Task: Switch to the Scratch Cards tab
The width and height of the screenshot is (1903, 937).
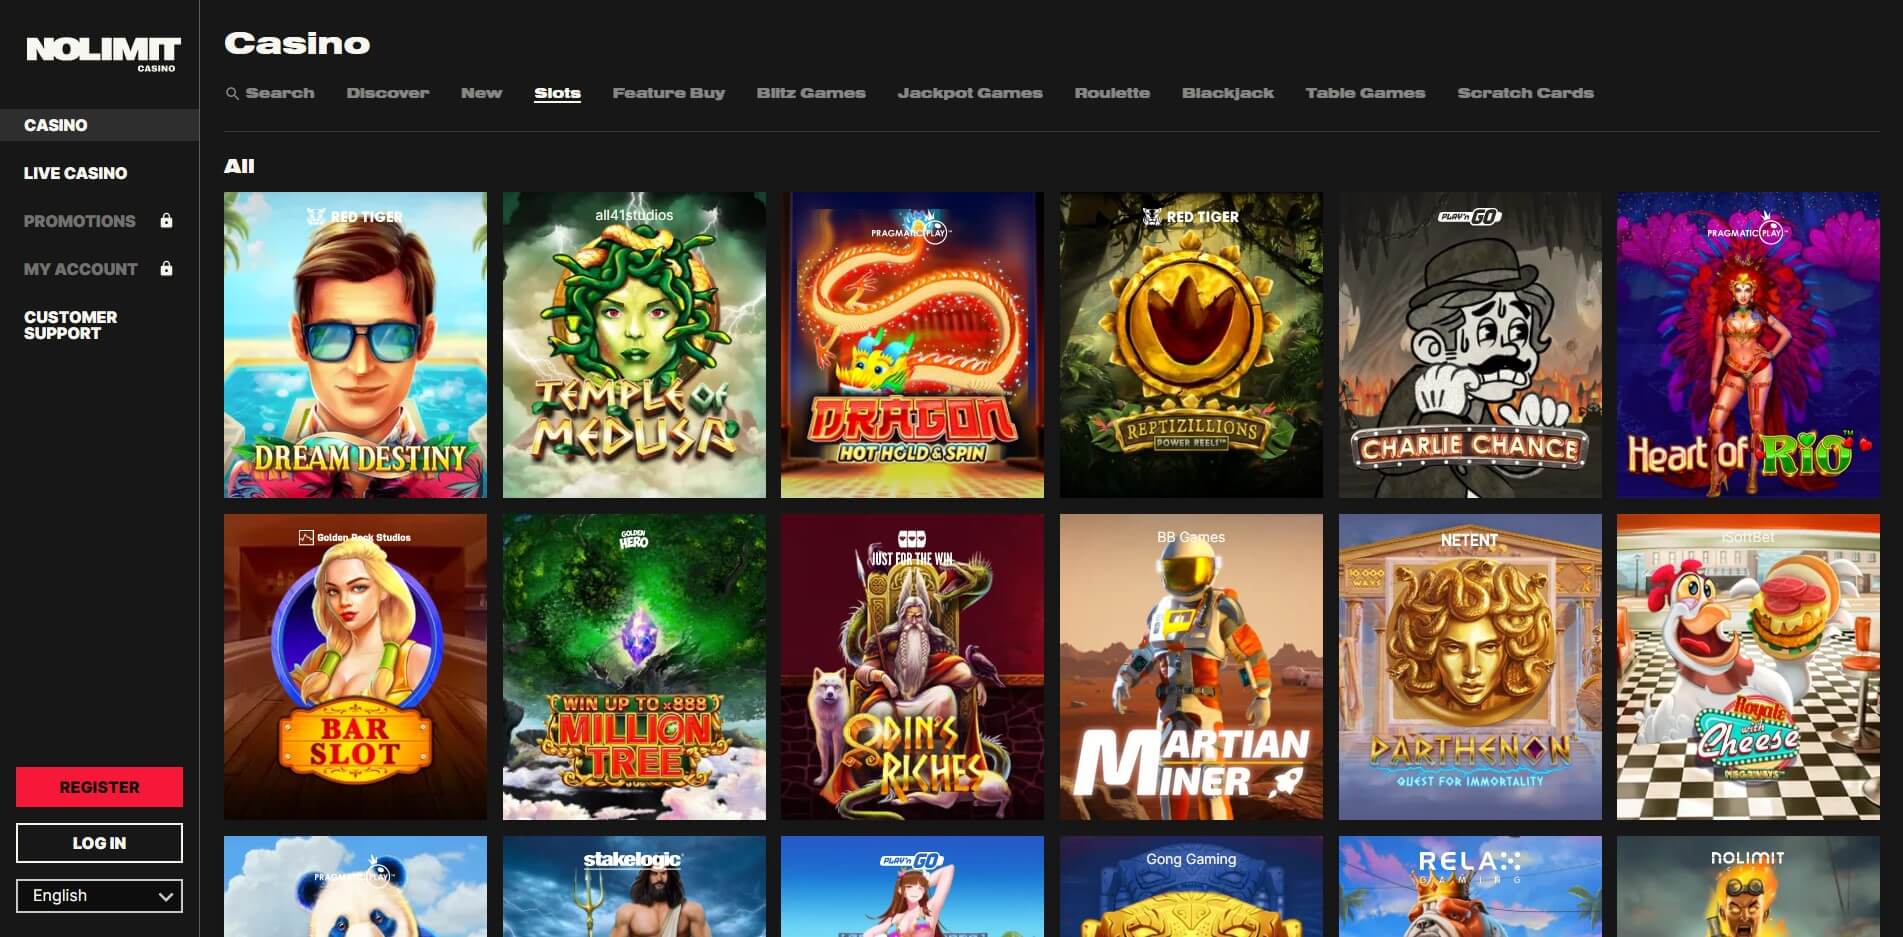Action: click(1525, 93)
